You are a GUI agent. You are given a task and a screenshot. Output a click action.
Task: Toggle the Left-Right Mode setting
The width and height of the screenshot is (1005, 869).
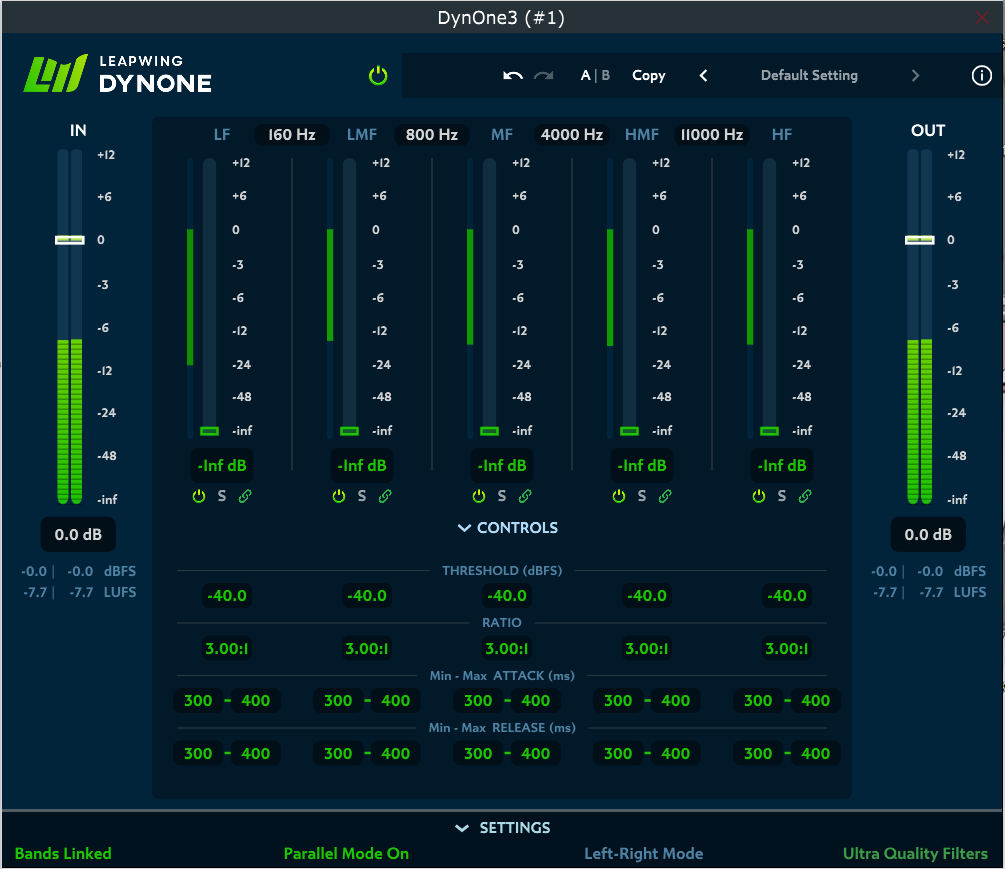(x=644, y=854)
